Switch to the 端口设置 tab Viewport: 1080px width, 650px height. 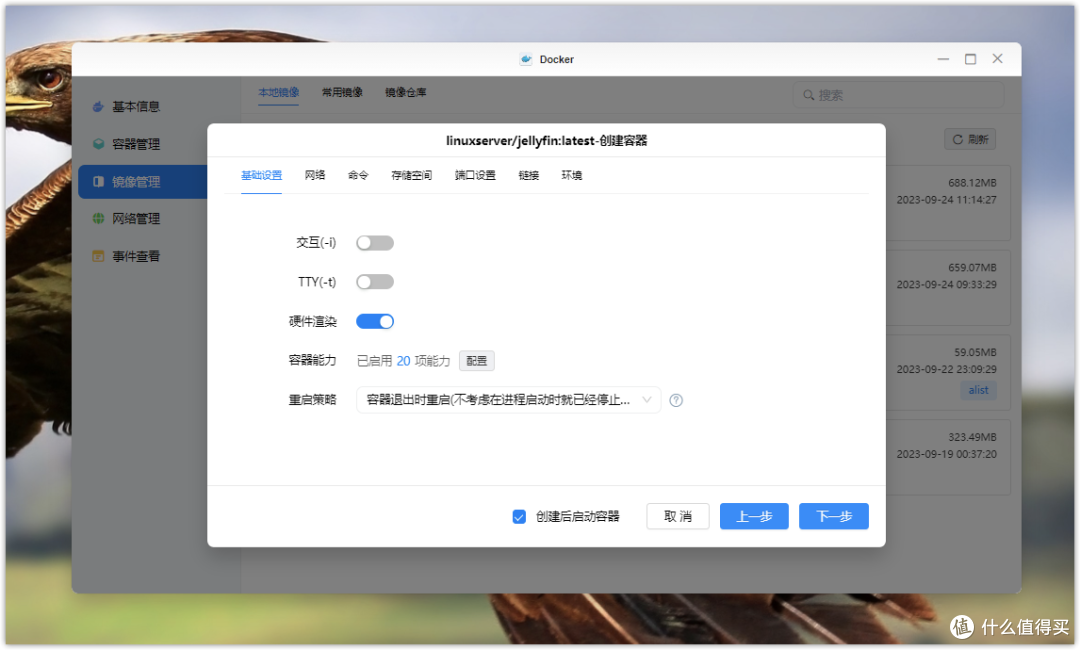coord(475,176)
